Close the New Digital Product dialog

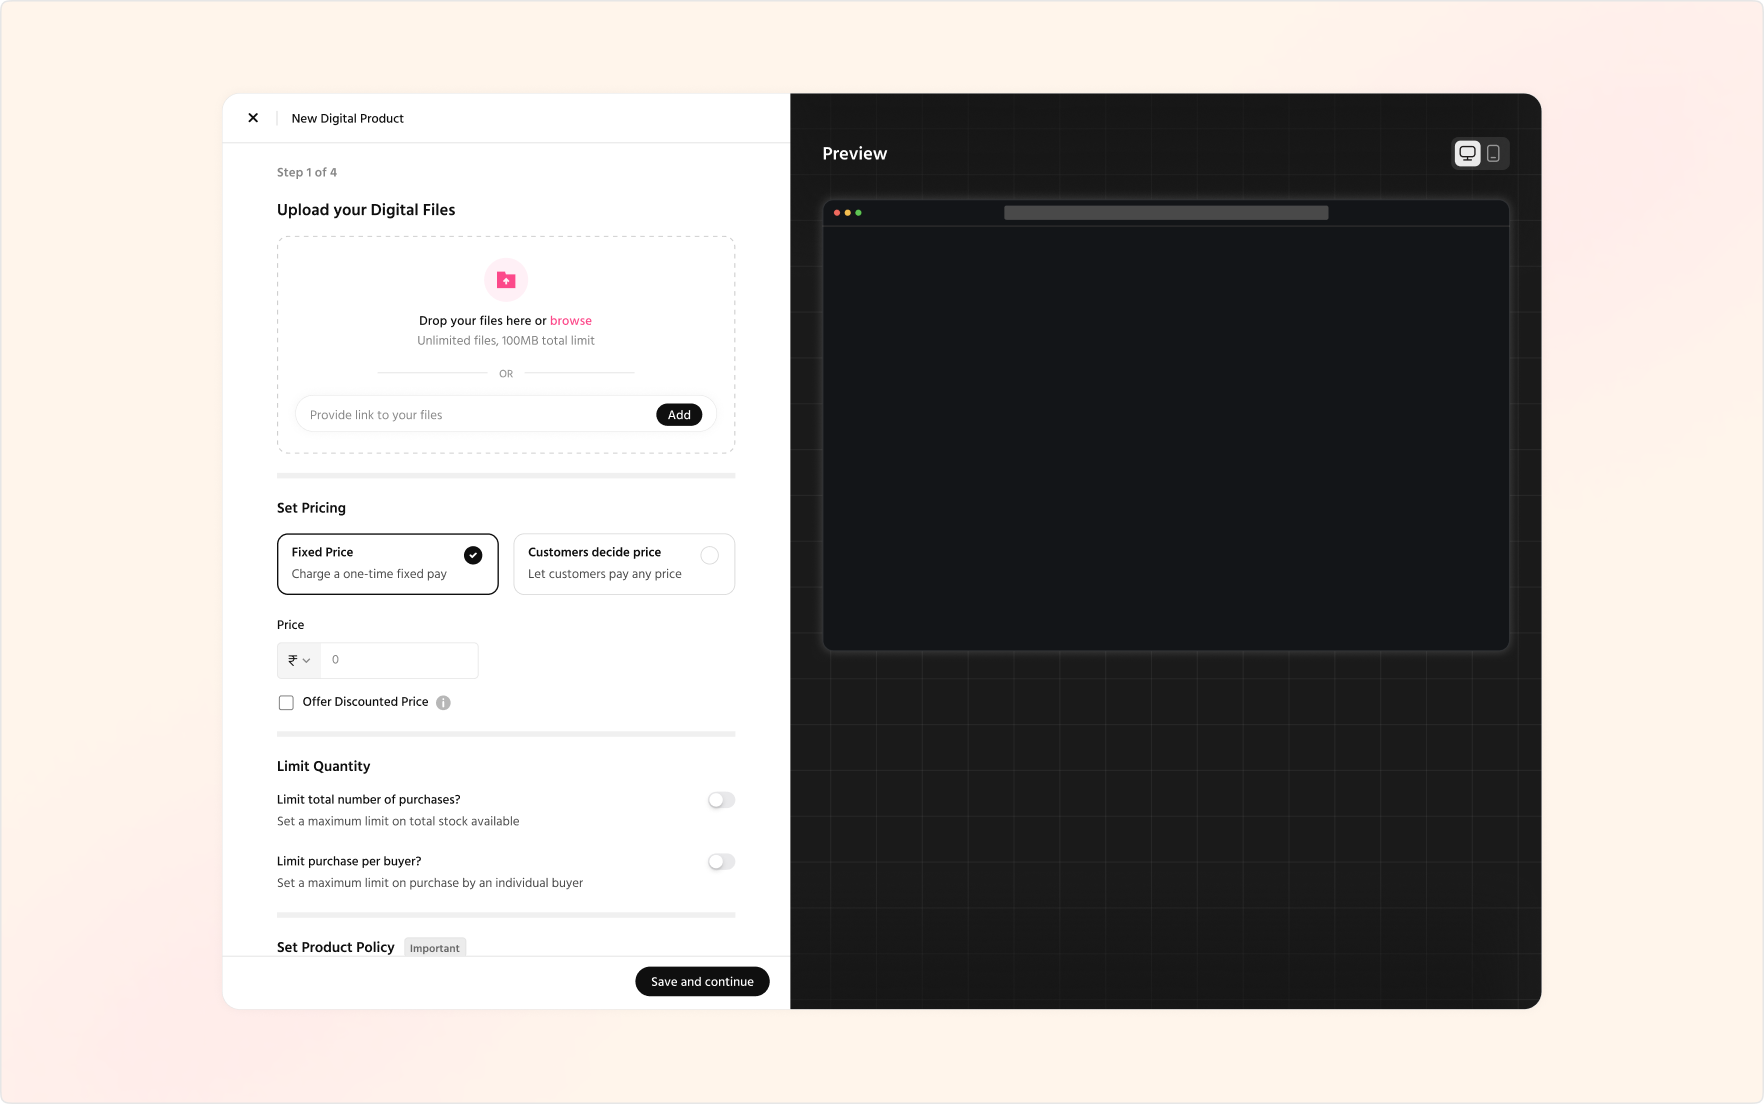click(x=253, y=118)
